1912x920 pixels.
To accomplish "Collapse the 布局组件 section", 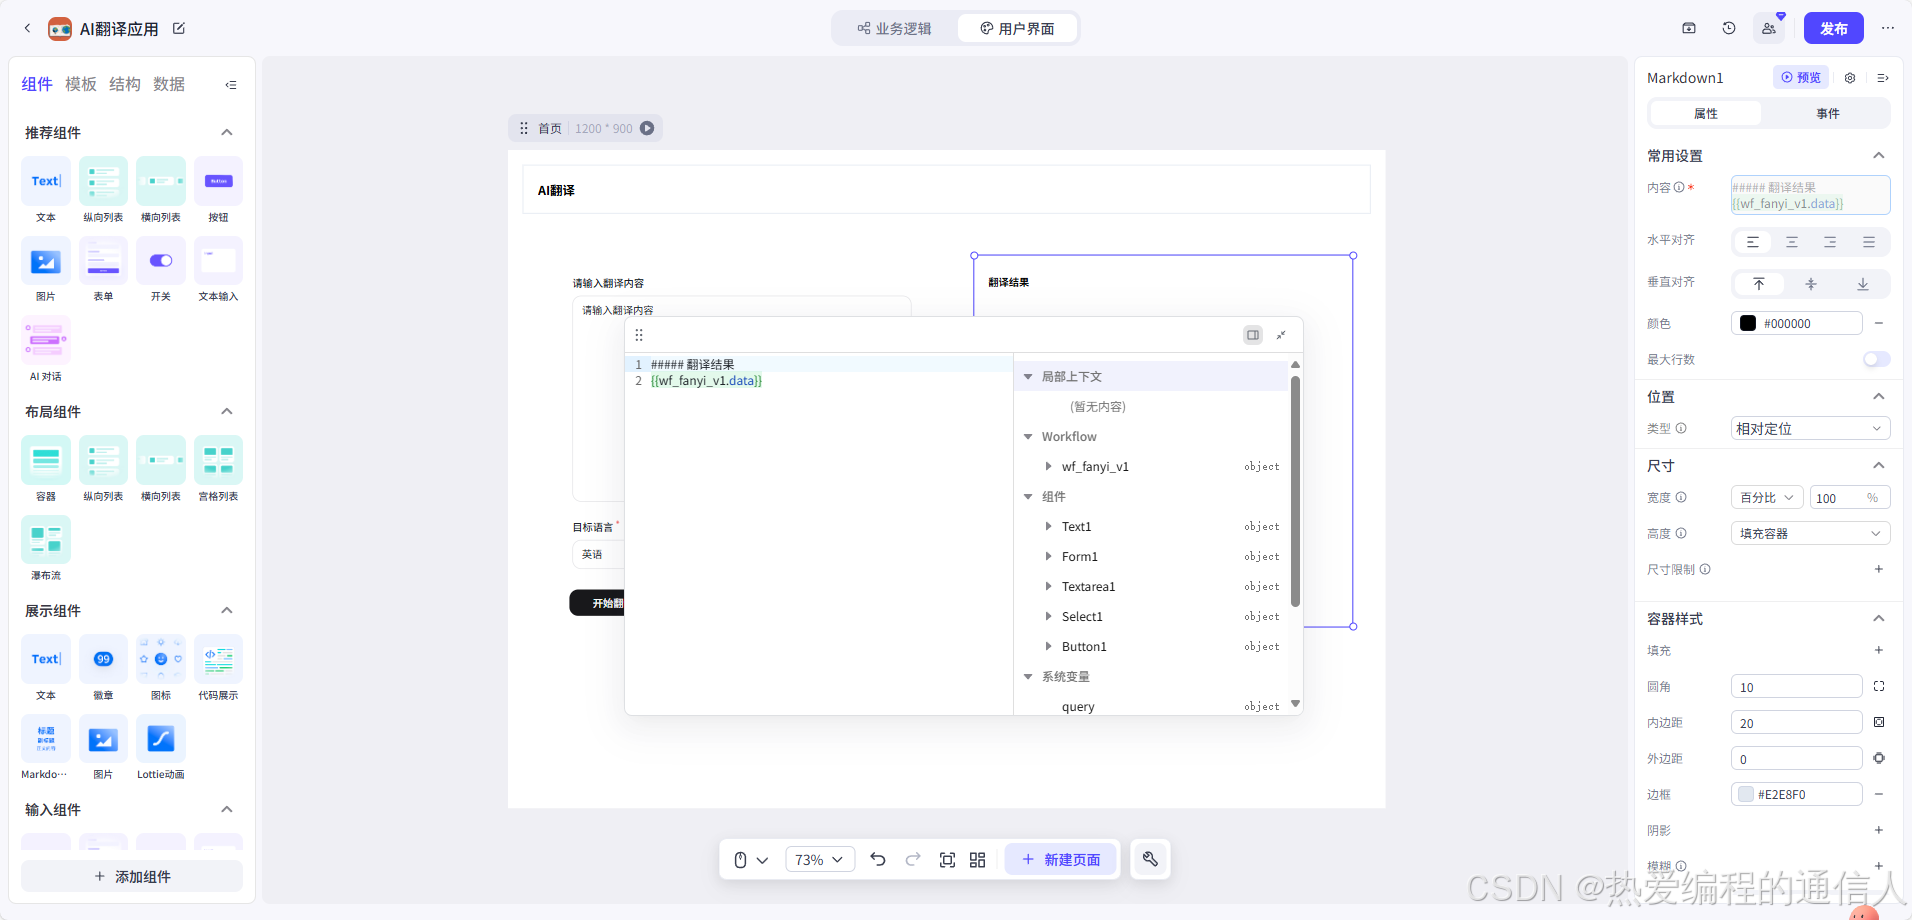I will (x=227, y=411).
